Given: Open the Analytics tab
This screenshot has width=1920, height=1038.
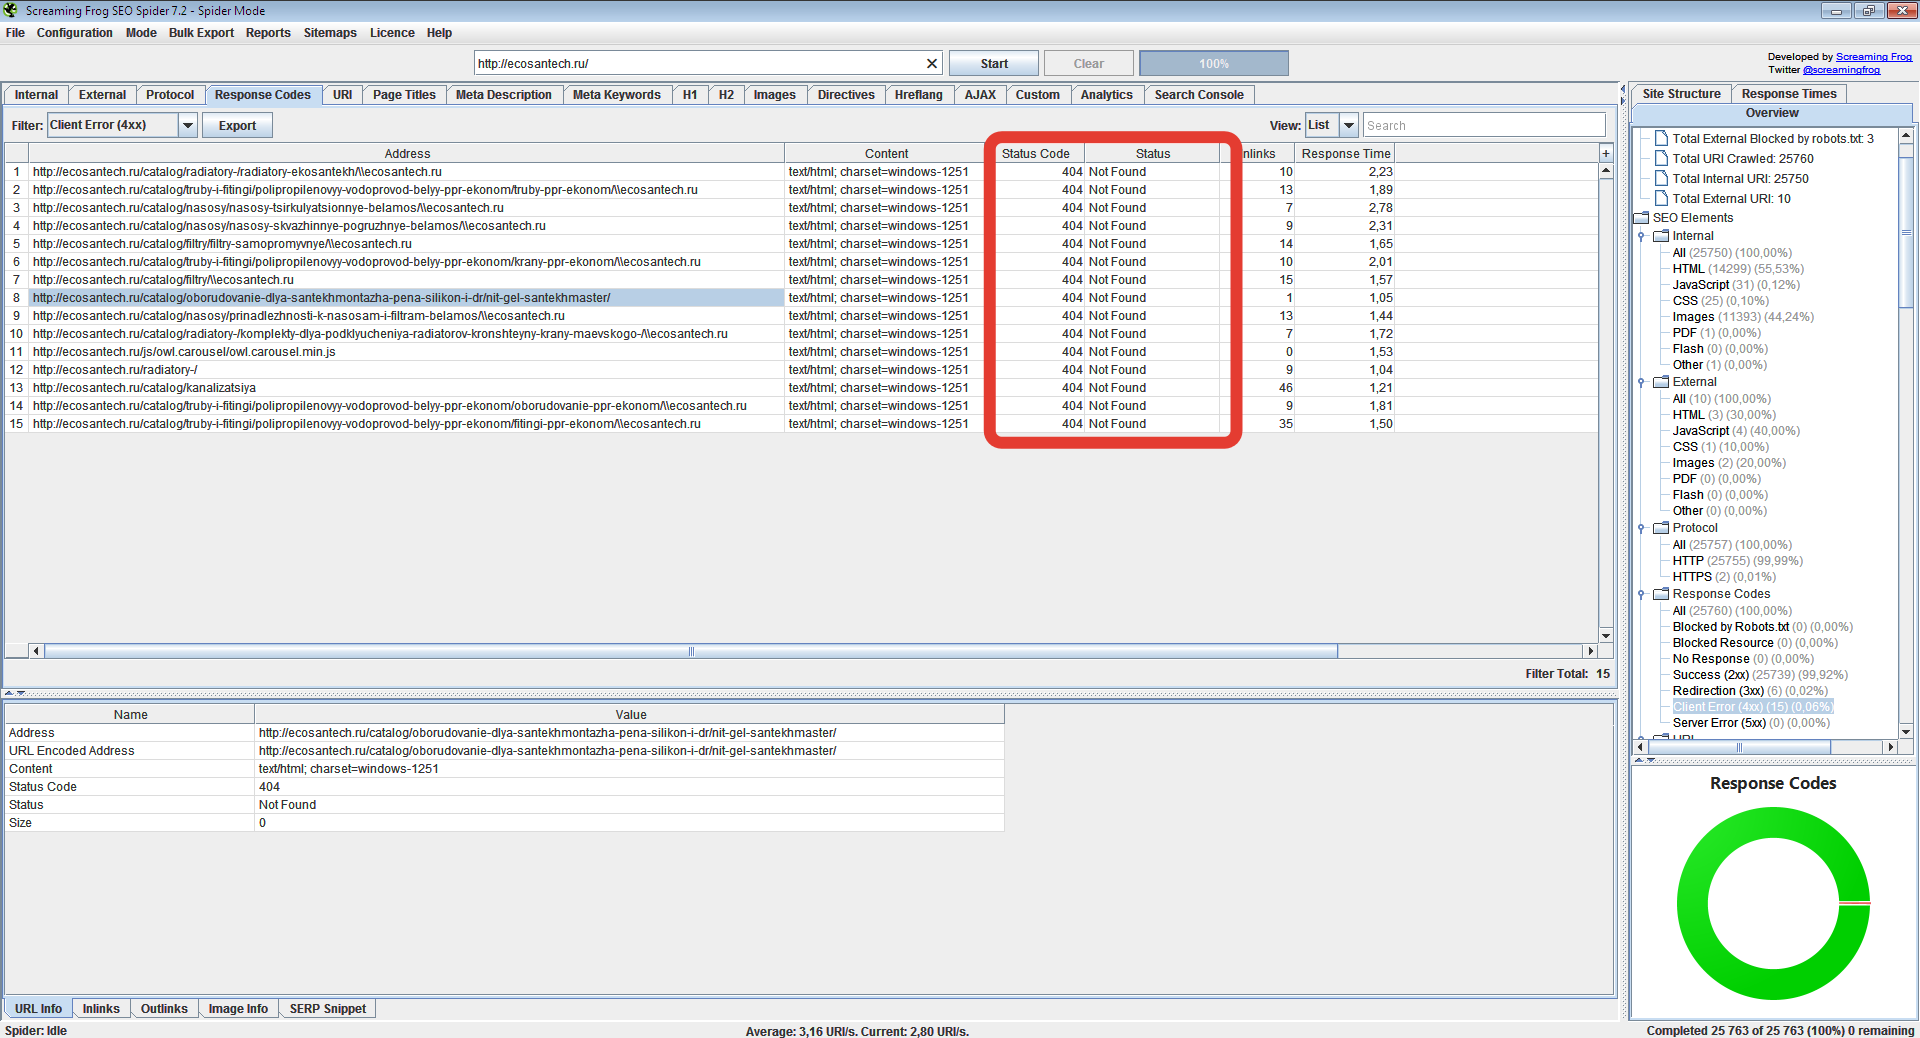Looking at the screenshot, I should (1106, 95).
